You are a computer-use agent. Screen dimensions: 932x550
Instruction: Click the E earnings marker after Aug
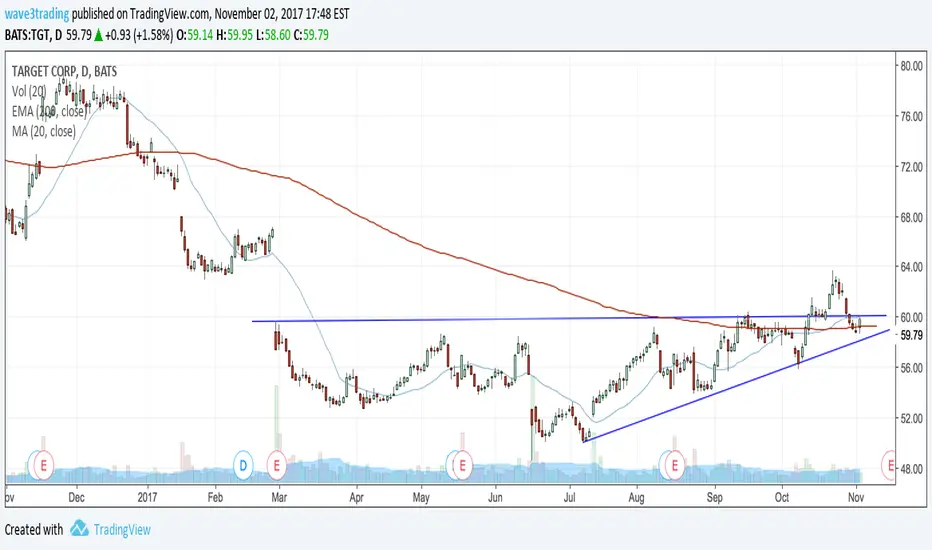pyautogui.click(x=674, y=465)
